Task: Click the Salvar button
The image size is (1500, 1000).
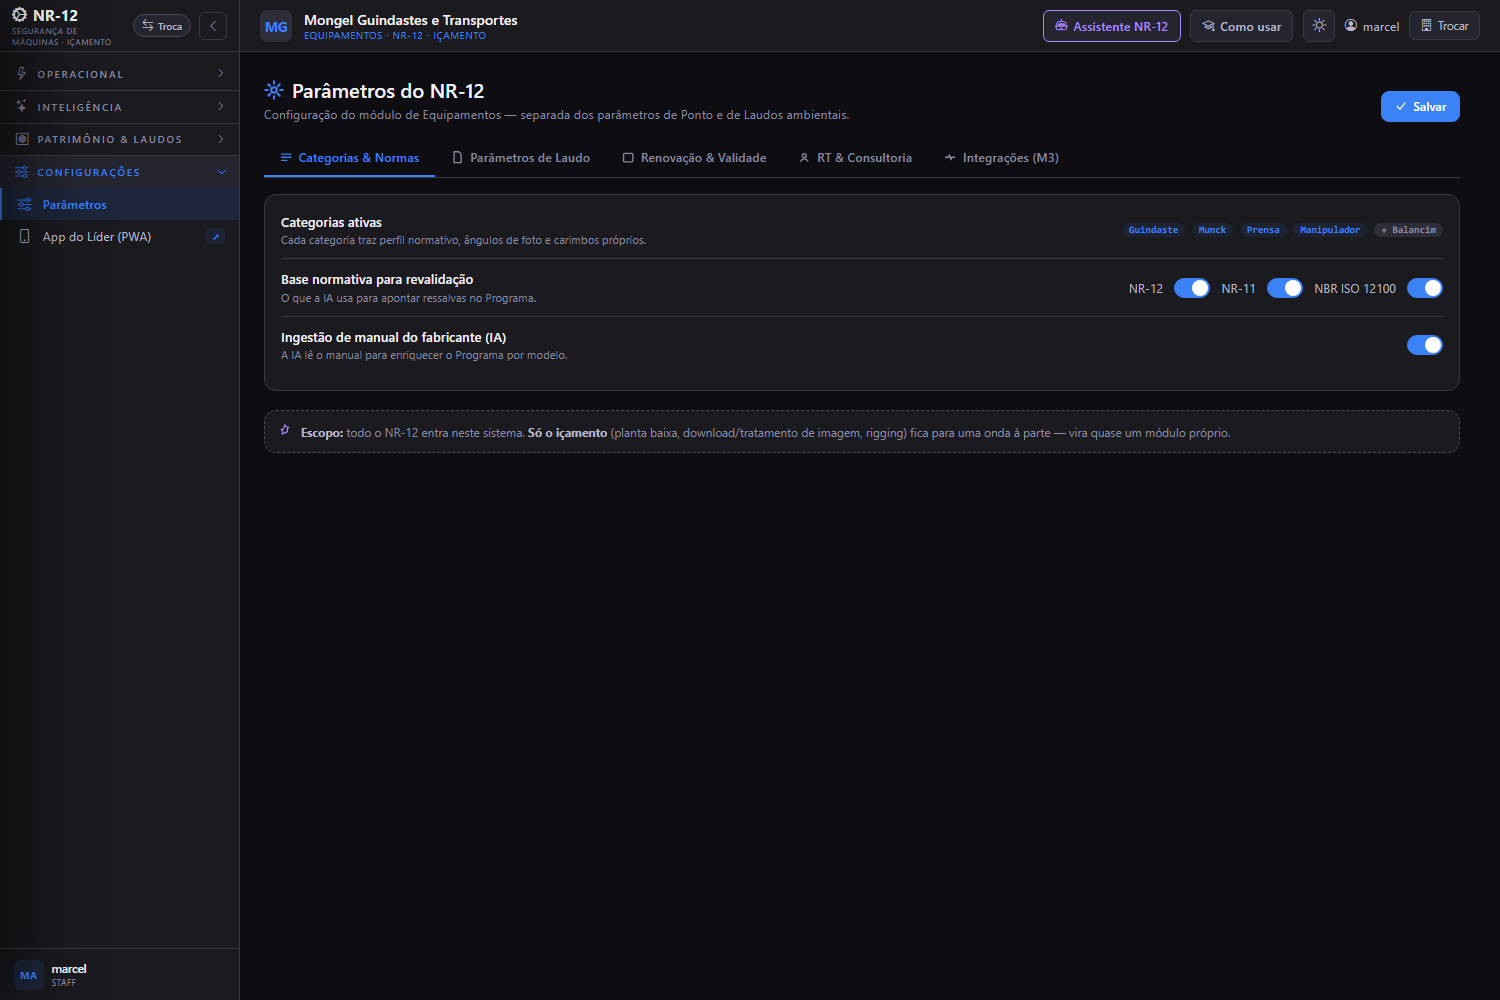Action: tap(1420, 107)
